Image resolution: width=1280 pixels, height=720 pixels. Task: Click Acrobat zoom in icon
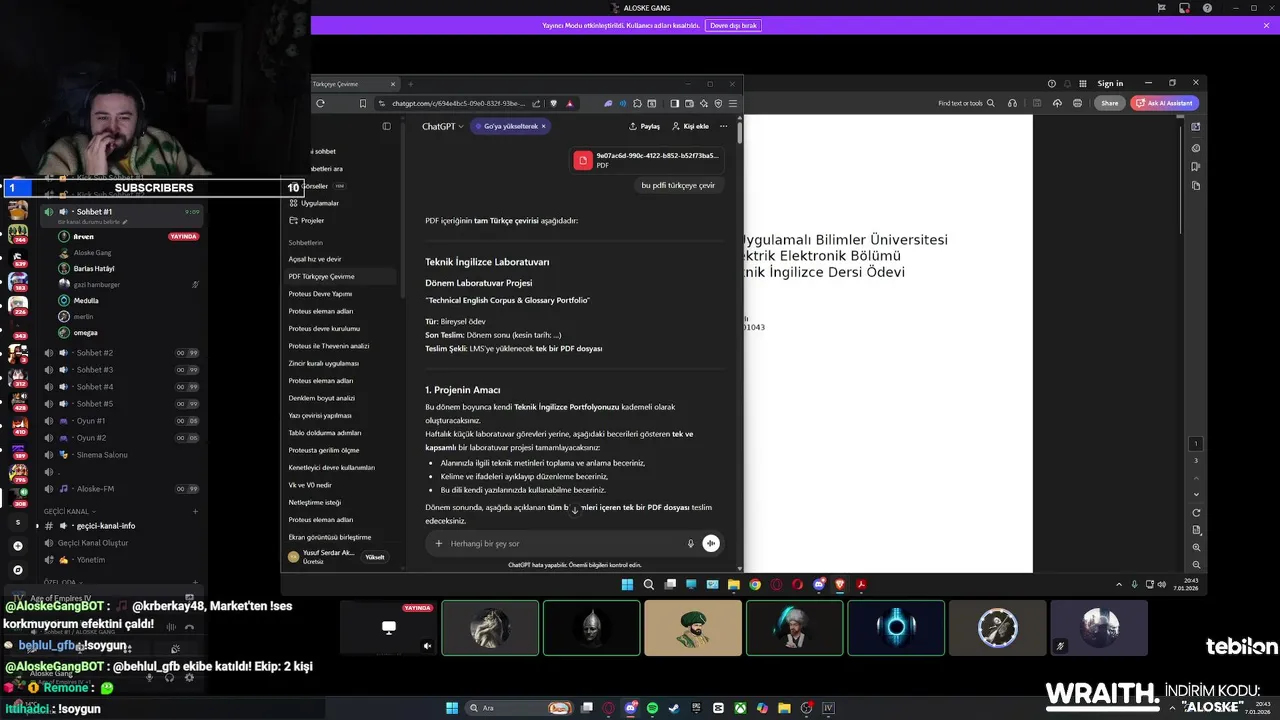tap(1196, 548)
